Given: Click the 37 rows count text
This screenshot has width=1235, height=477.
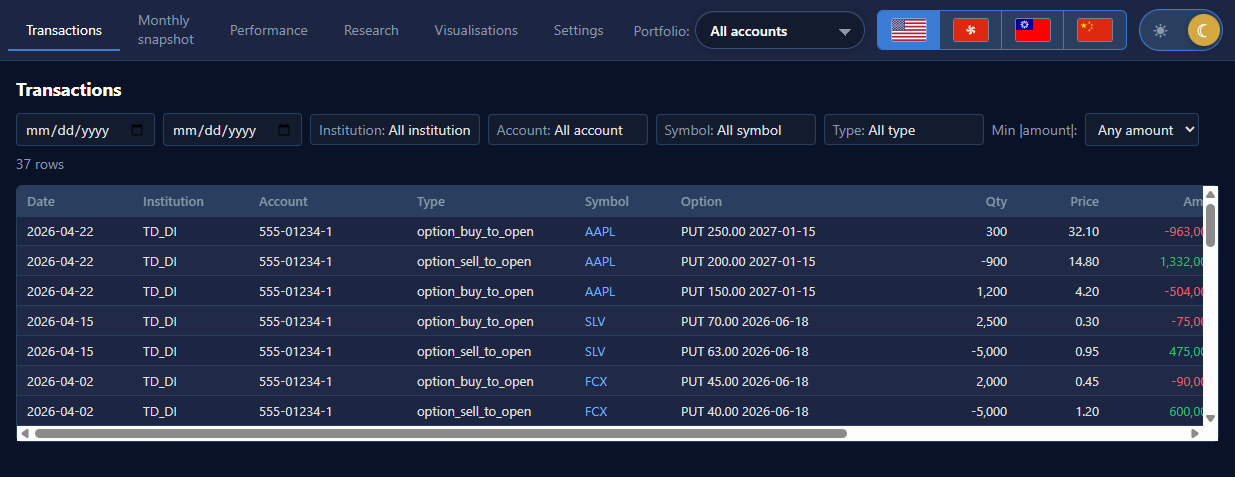Looking at the screenshot, I should 40,164.
